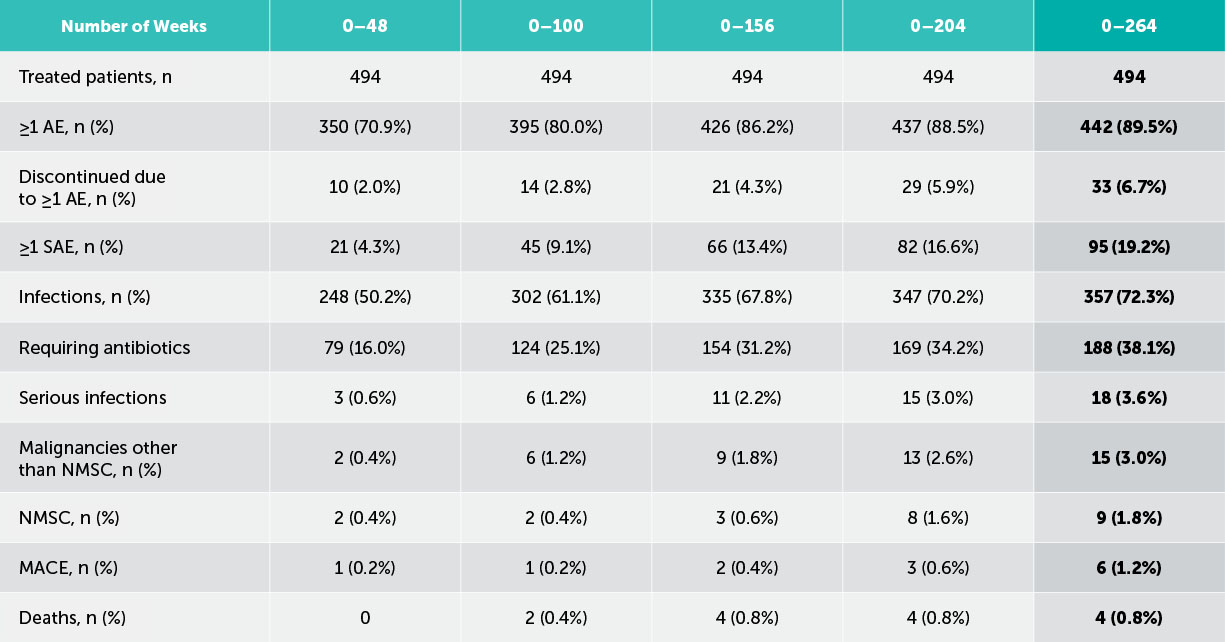Image resolution: width=1225 pixels, height=642 pixels.
Task: Click the highlighted 0–264 column header
Action: (1128, 26)
